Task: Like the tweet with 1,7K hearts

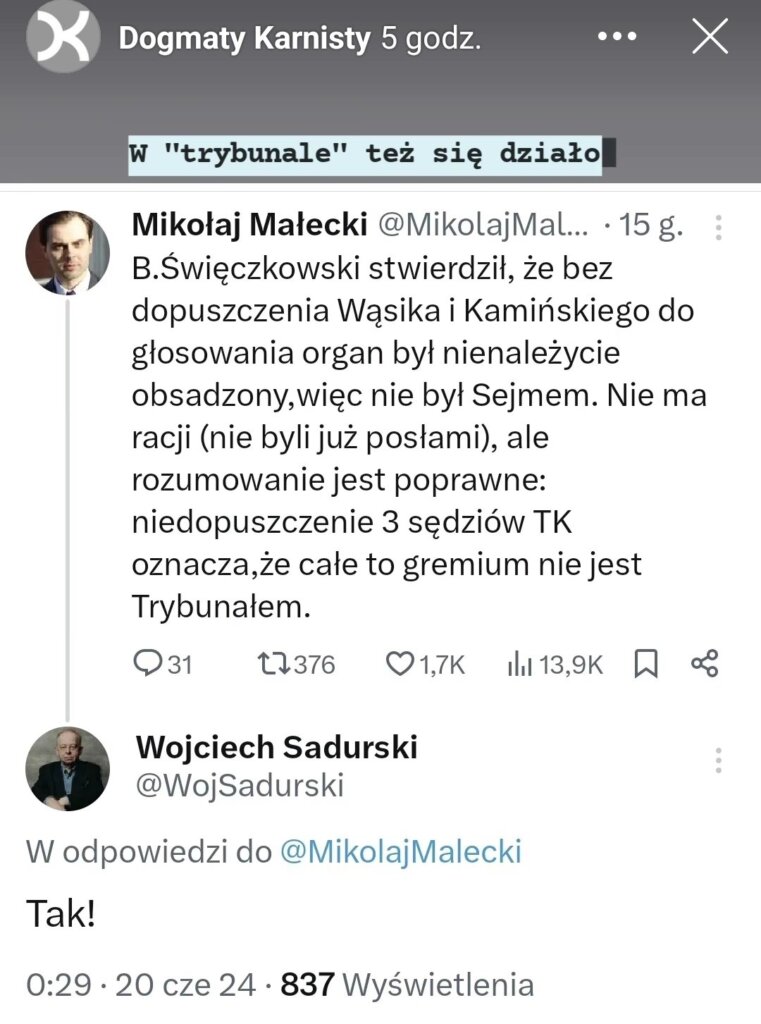Action: (x=400, y=664)
